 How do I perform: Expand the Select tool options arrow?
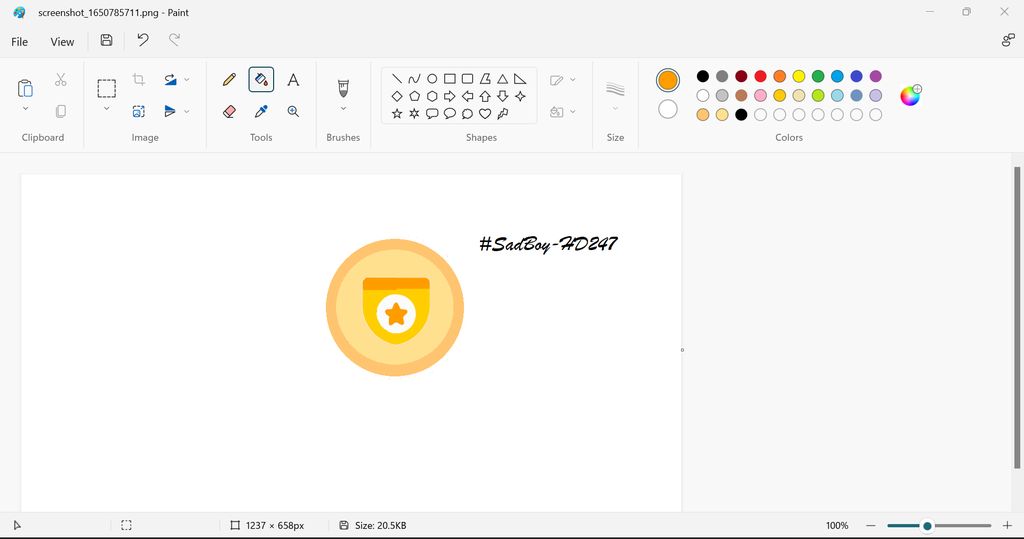point(106,108)
